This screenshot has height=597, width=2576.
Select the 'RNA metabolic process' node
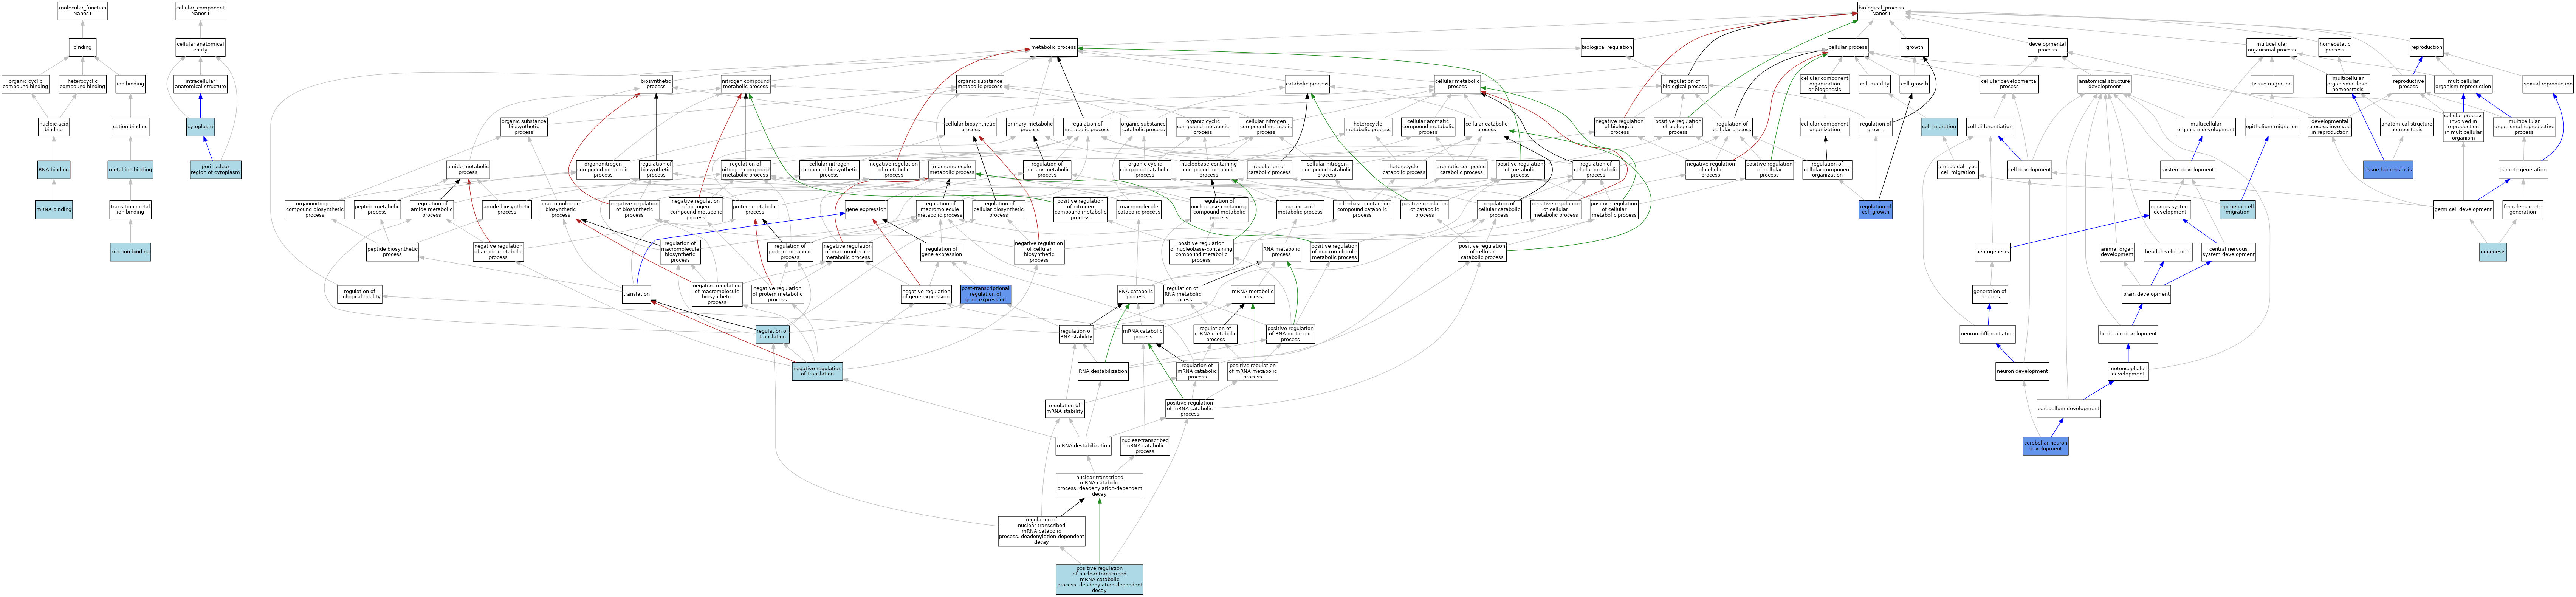click(x=1281, y=252)
